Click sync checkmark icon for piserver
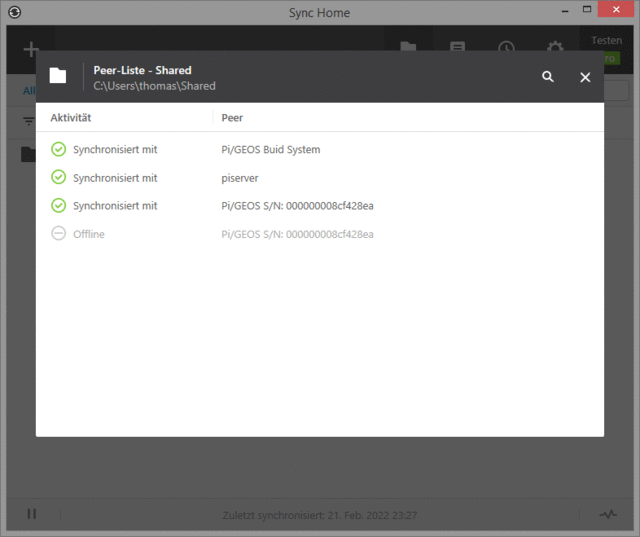This screenshot has width=640, height=537. coord(58,177)
